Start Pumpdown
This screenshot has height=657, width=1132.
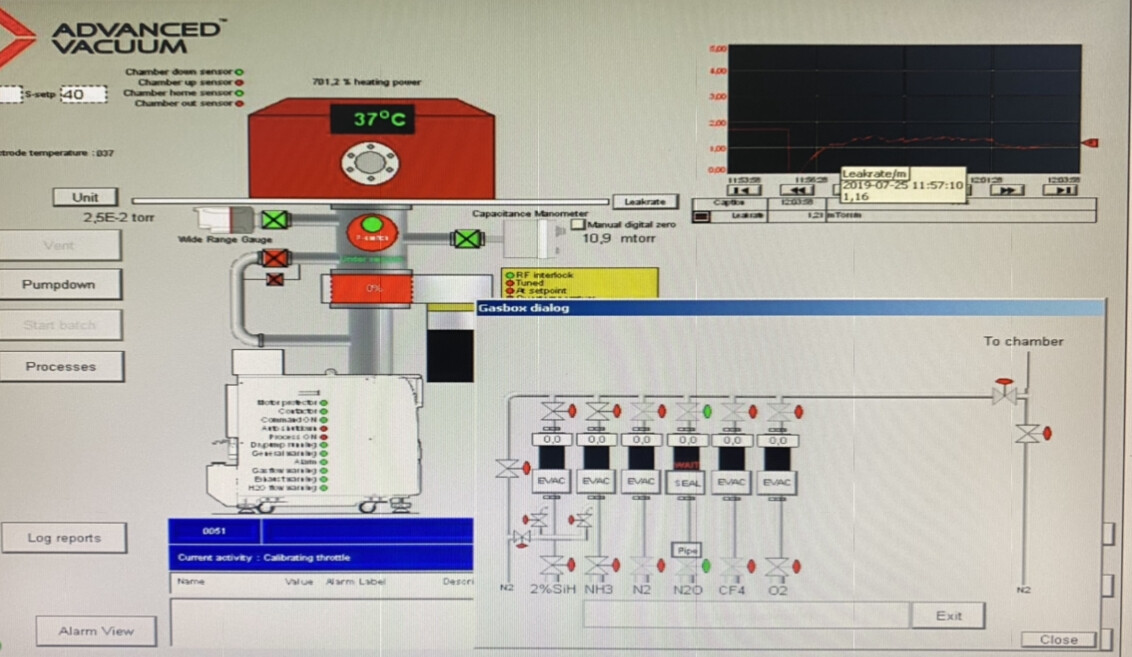[59, 284]
